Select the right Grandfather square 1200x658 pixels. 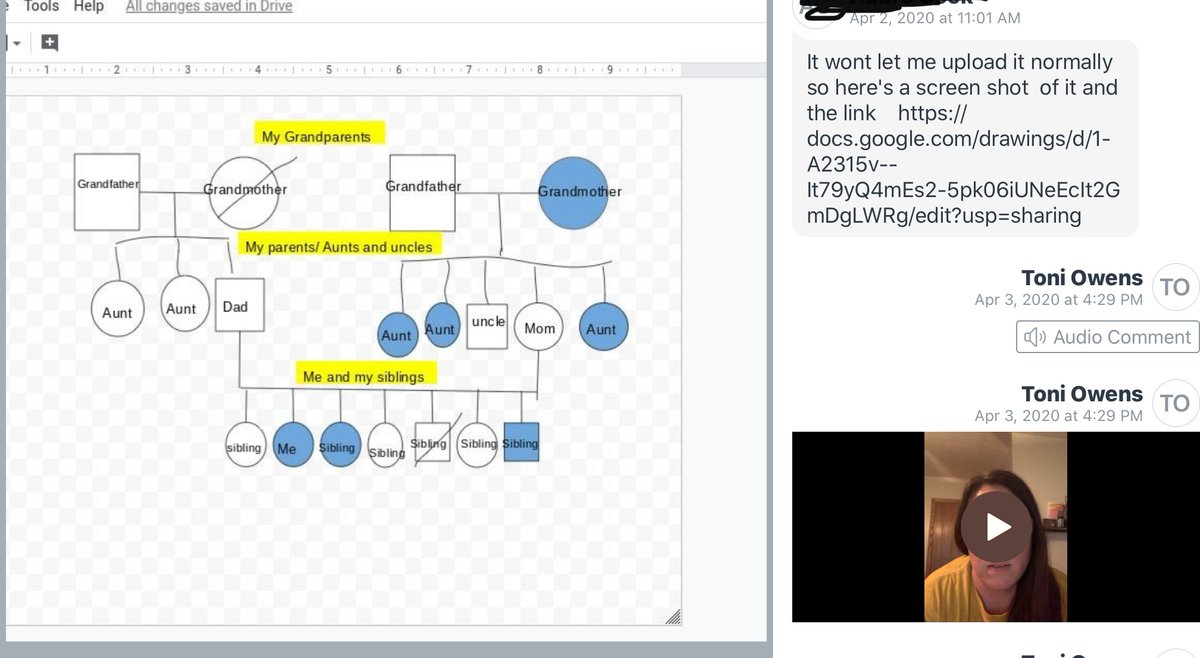[x=422, y=193]
